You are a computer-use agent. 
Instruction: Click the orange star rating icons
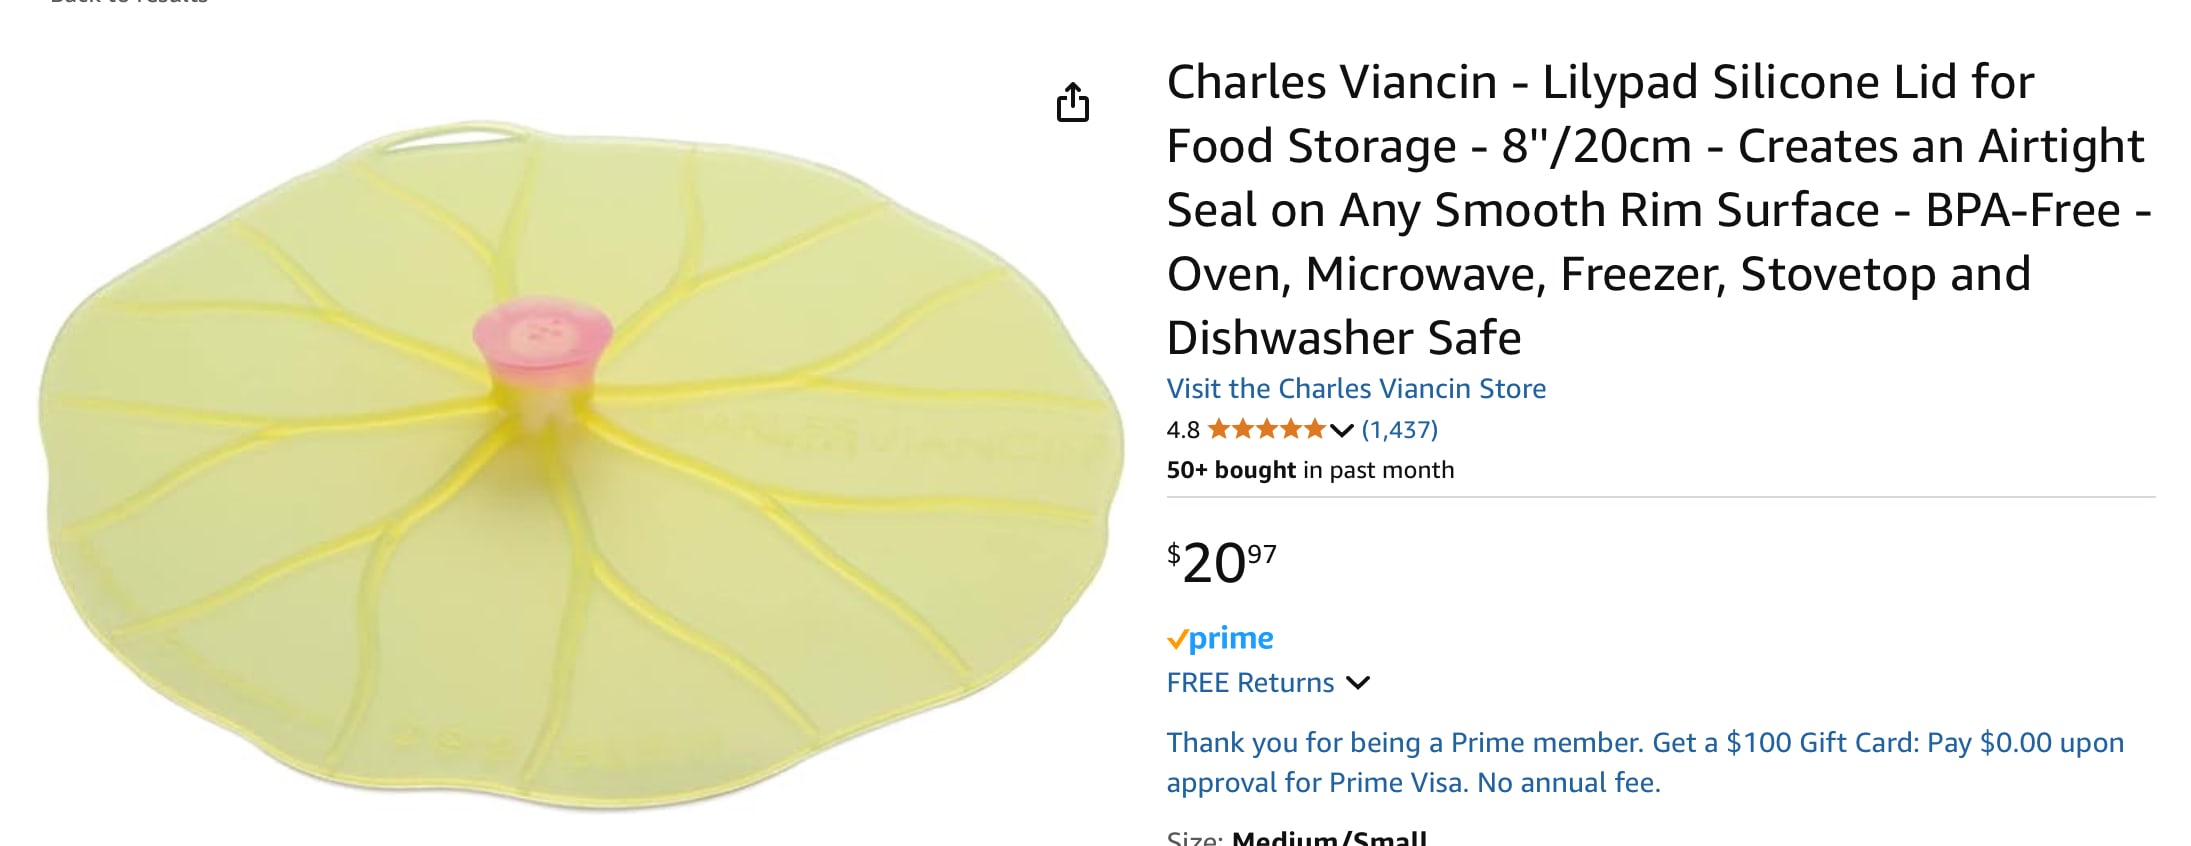[x=1266, y=430]
